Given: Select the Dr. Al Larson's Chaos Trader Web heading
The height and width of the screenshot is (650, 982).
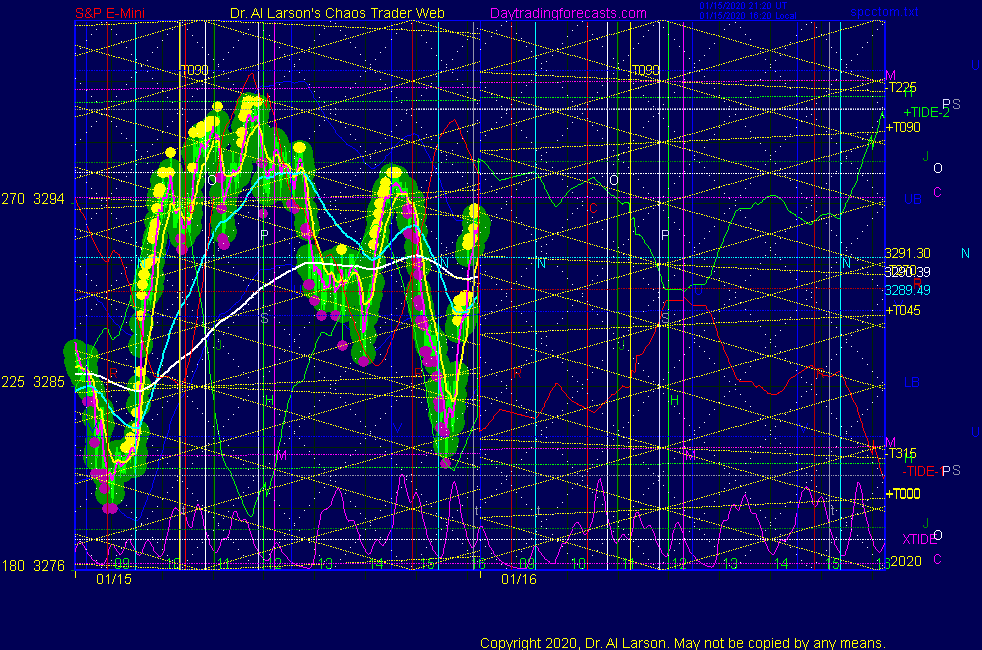Looking at the screenshot, I should (x=337, y=13).
